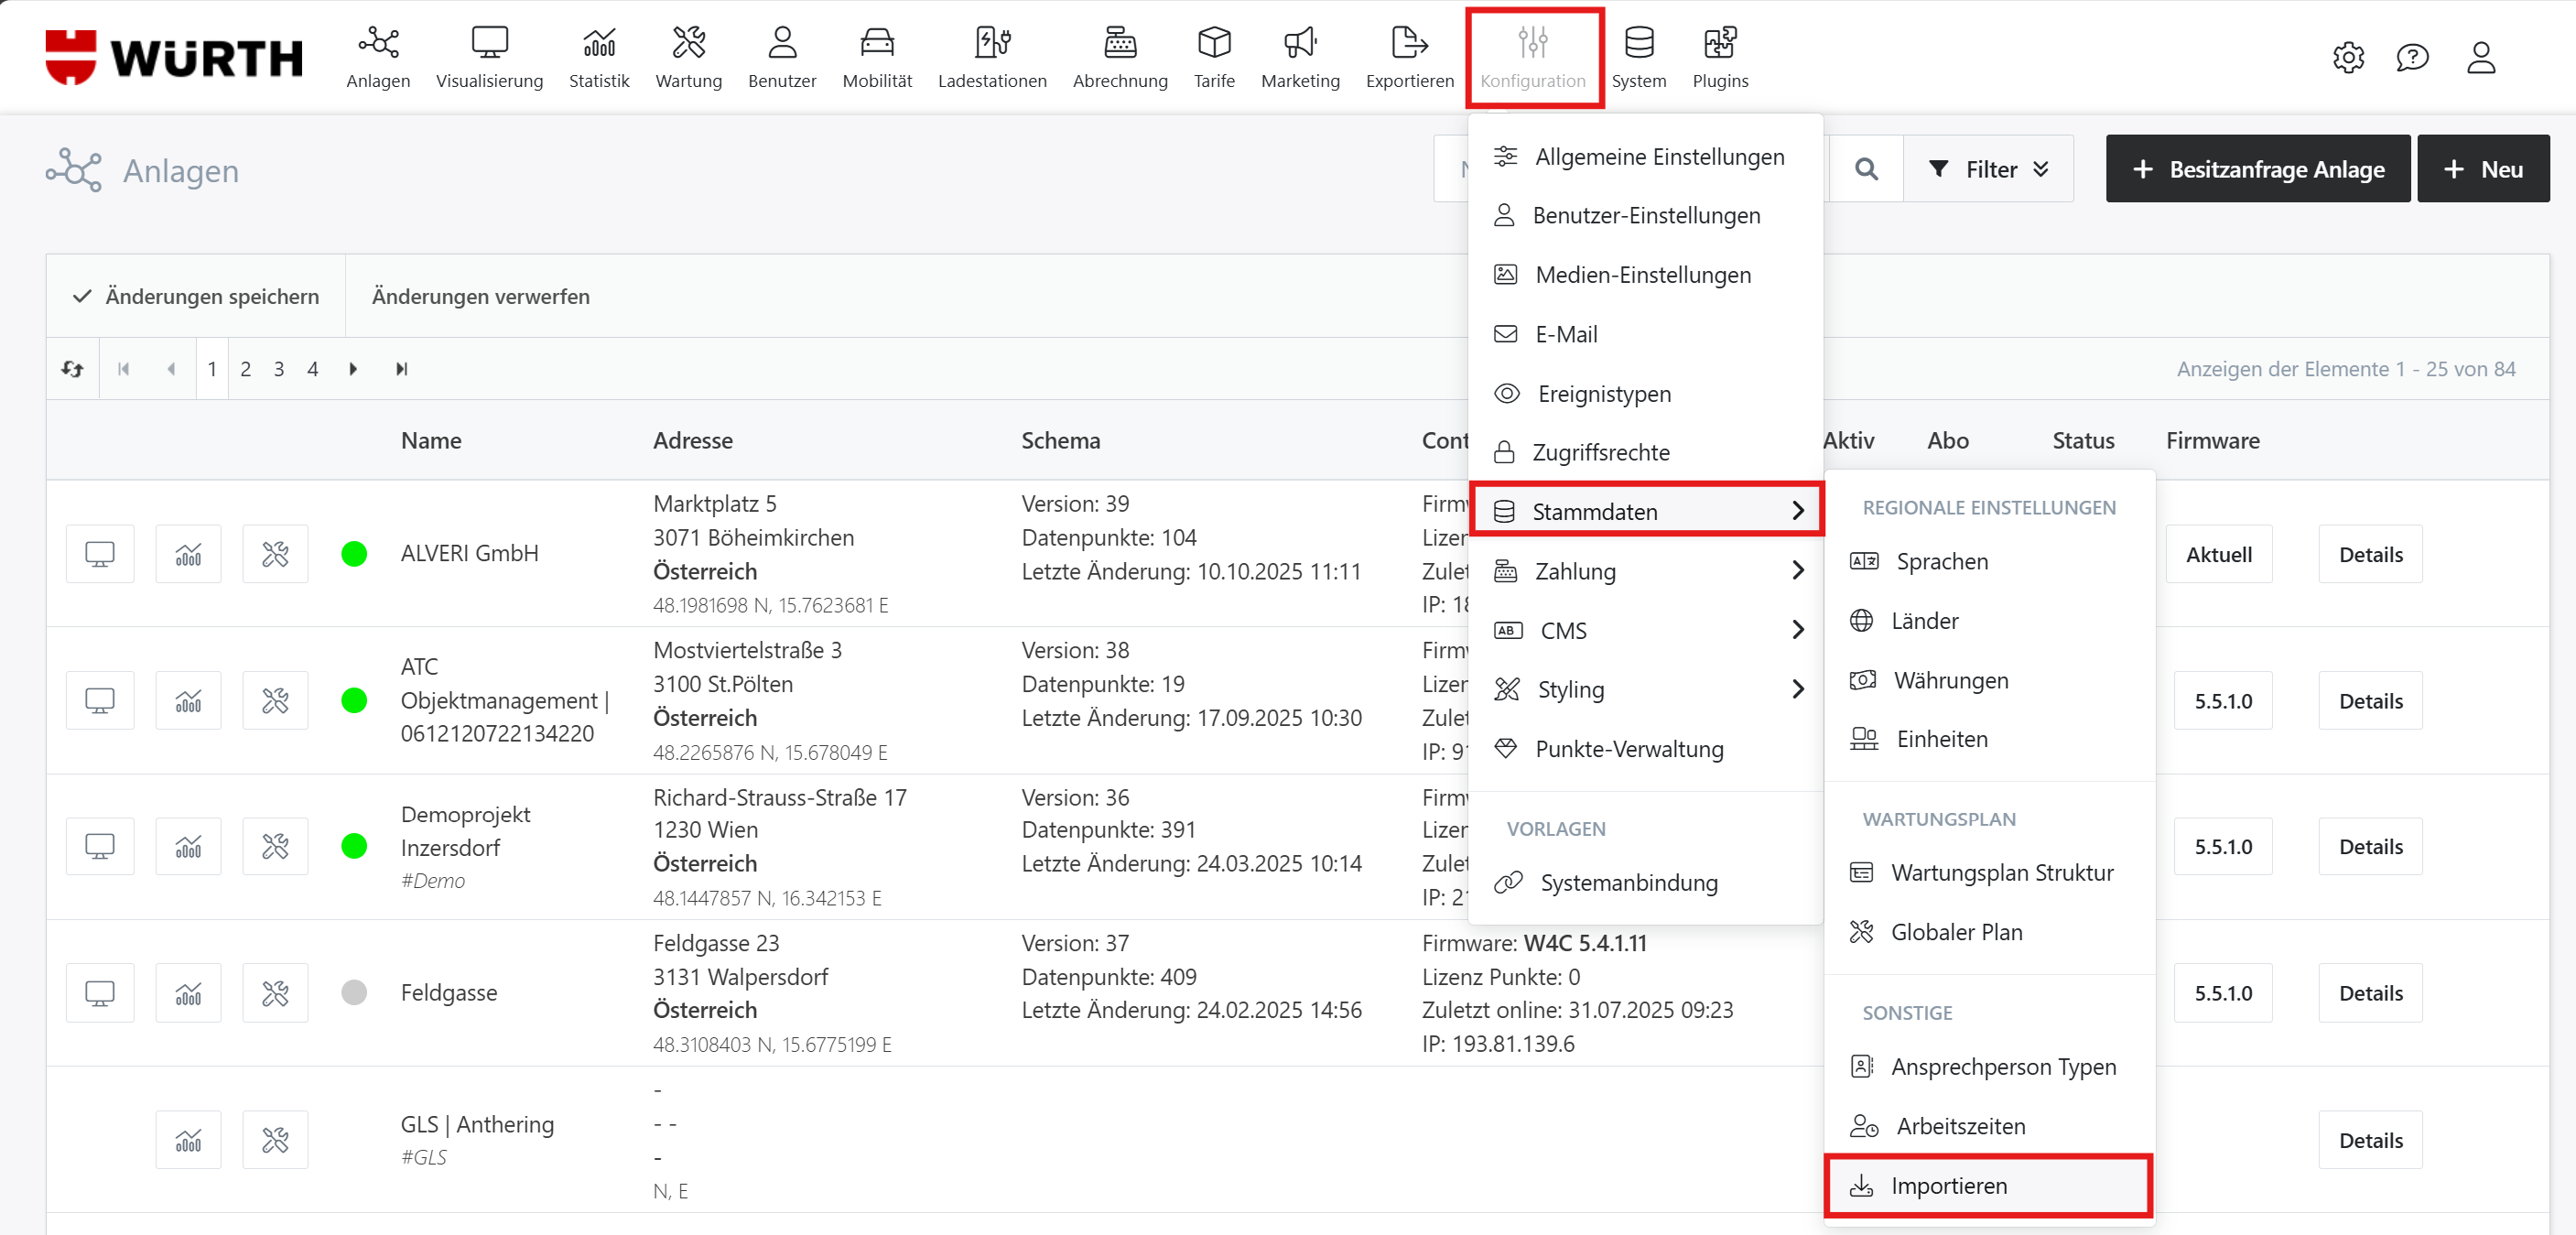The image size is (2576, 1235).
Task: Choose Währungen from regional settings
Action: (1949, 680)
